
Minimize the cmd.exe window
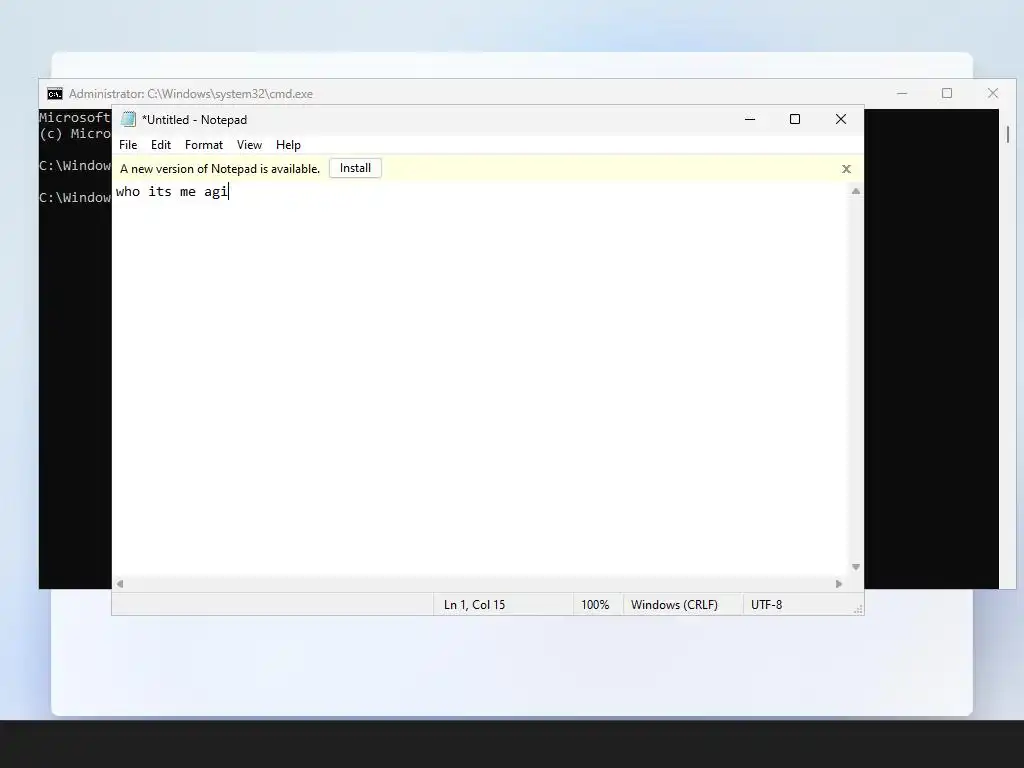(902, 93)
